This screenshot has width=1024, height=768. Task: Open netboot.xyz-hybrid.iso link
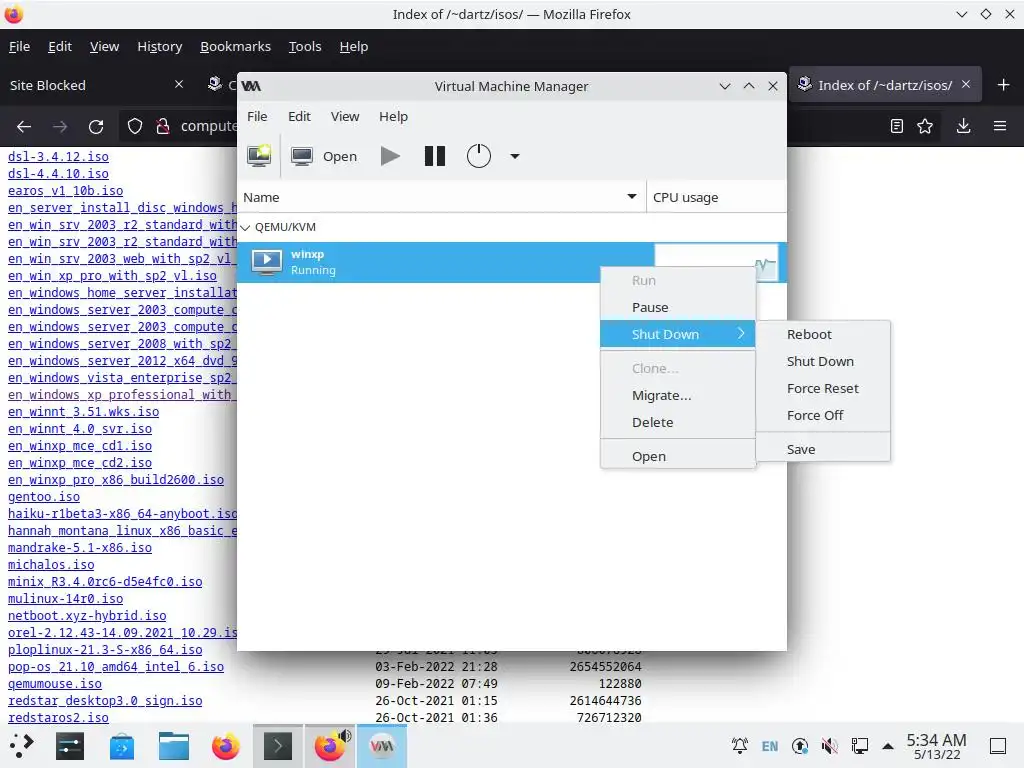(87, 615)
